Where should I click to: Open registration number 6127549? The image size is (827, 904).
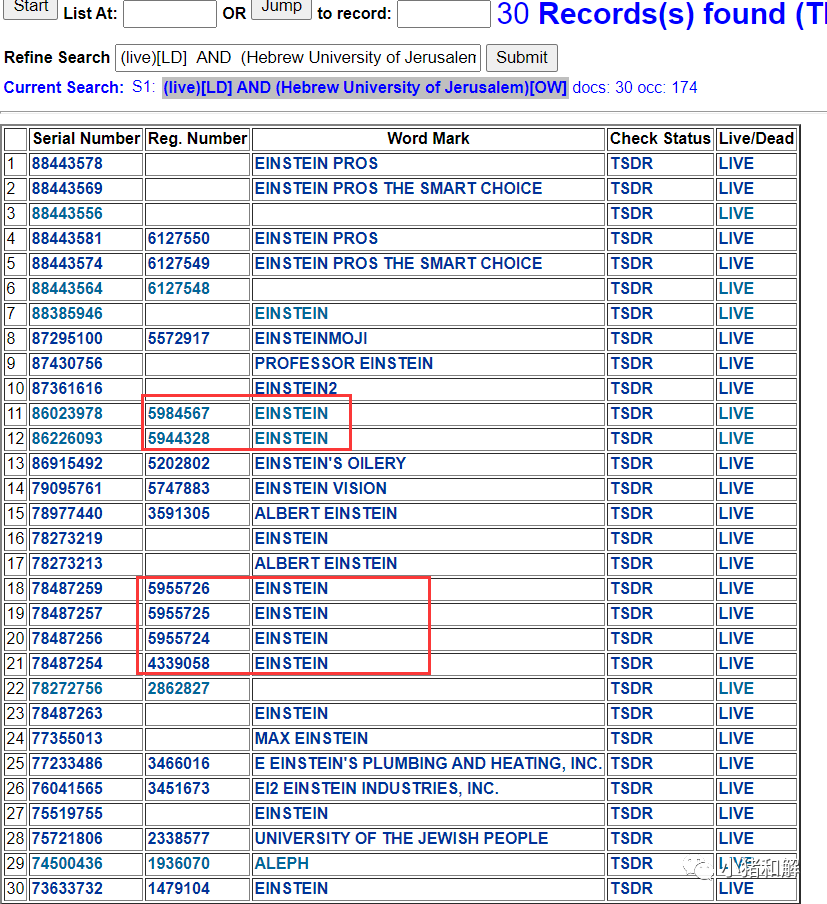179,263
